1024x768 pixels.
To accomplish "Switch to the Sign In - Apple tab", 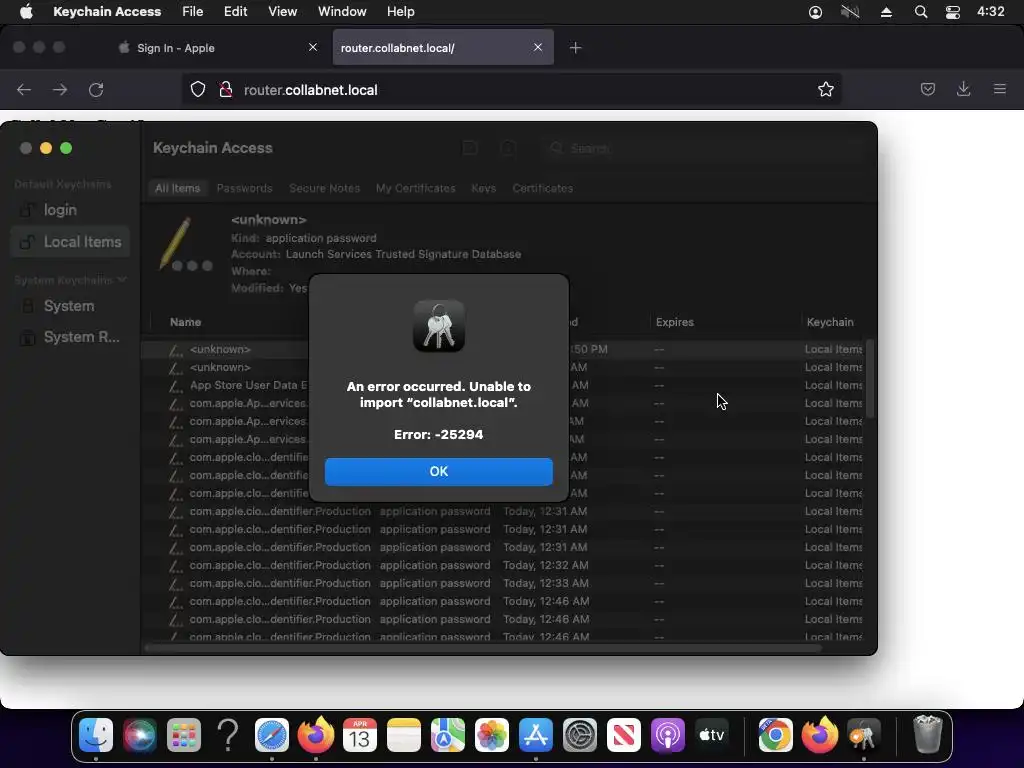I will pos(218,48).
